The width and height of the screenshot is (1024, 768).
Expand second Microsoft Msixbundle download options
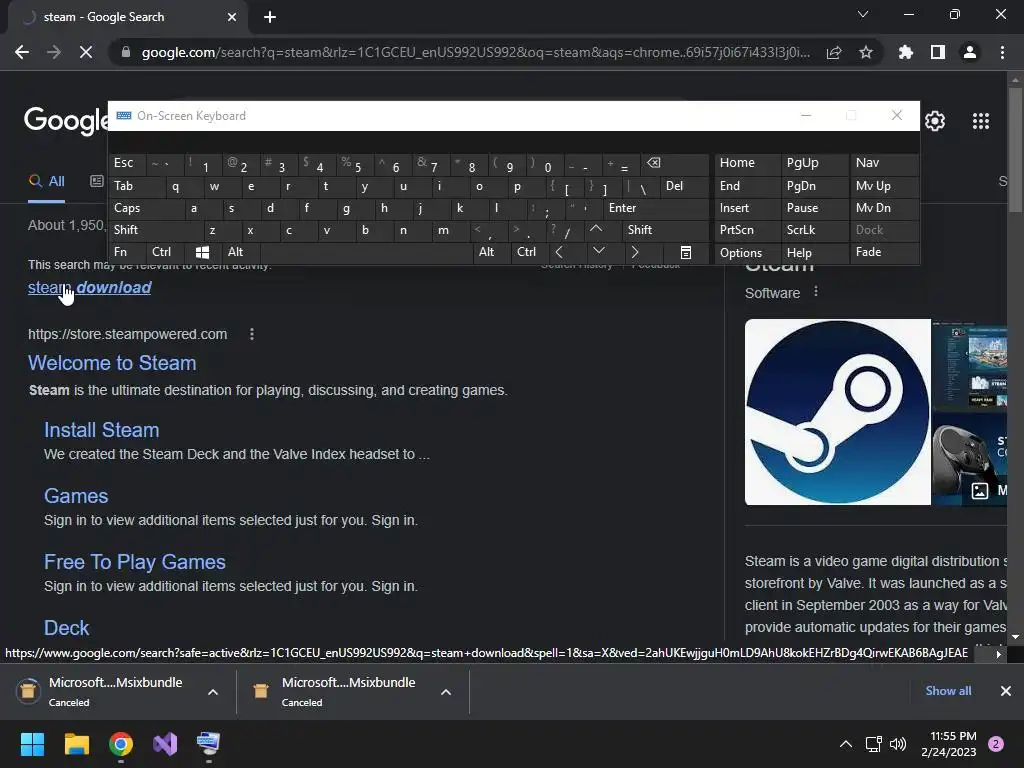446,692
